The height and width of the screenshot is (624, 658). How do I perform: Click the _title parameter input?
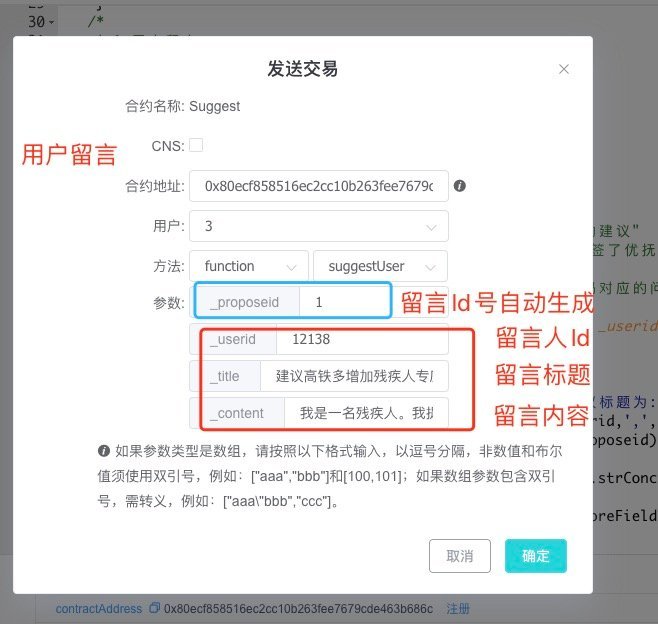354,376
